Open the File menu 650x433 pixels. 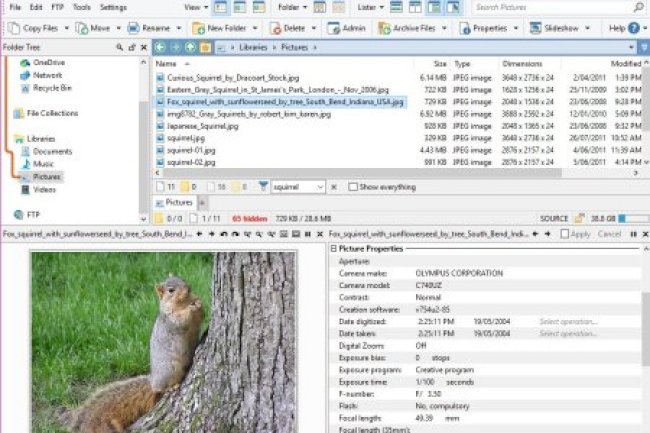pyautogui.click(x=15, y=7)
